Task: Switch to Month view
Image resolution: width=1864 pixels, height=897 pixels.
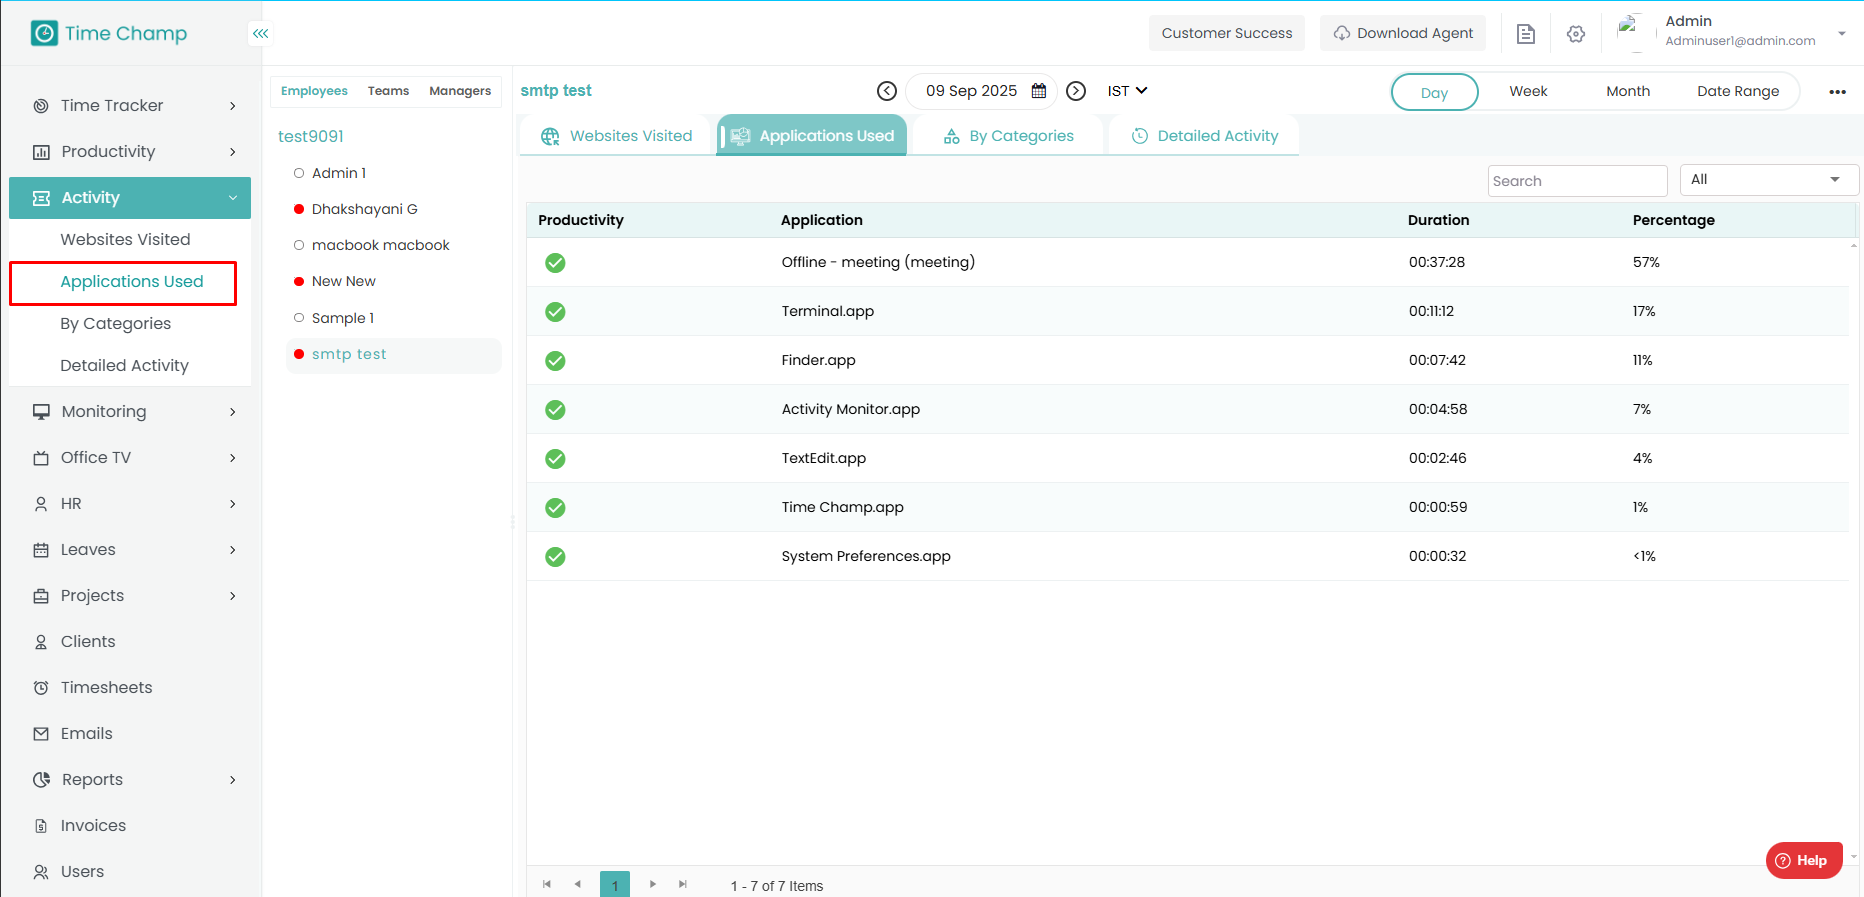Action: click(1628, 91)
